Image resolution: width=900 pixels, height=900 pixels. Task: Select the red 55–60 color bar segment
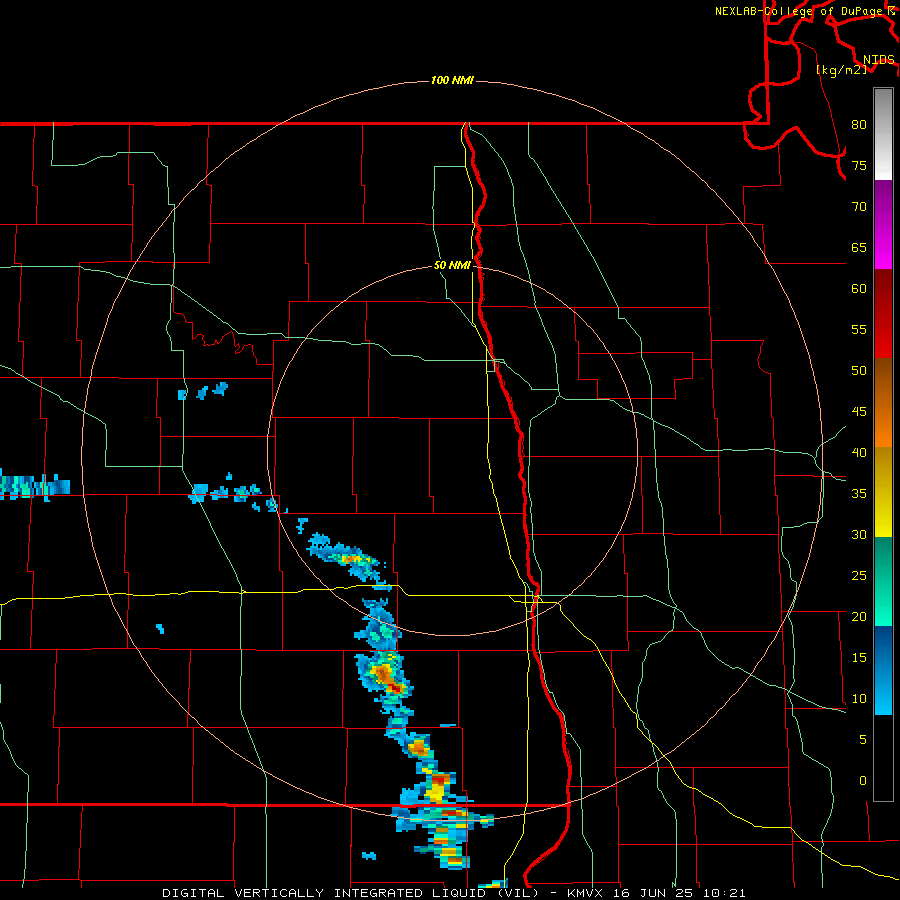(883, 314)
